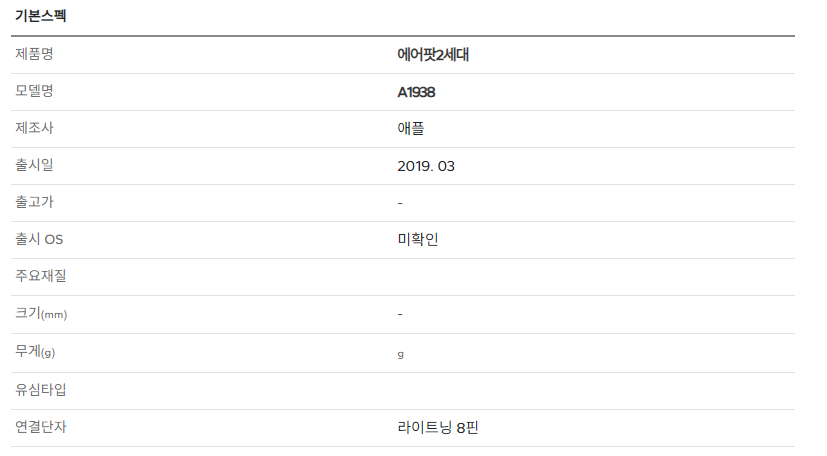Image resolution: width=827 pixels, height=456 pixels.
Task: Click the 모델명 row label
Action: (34, 91)
